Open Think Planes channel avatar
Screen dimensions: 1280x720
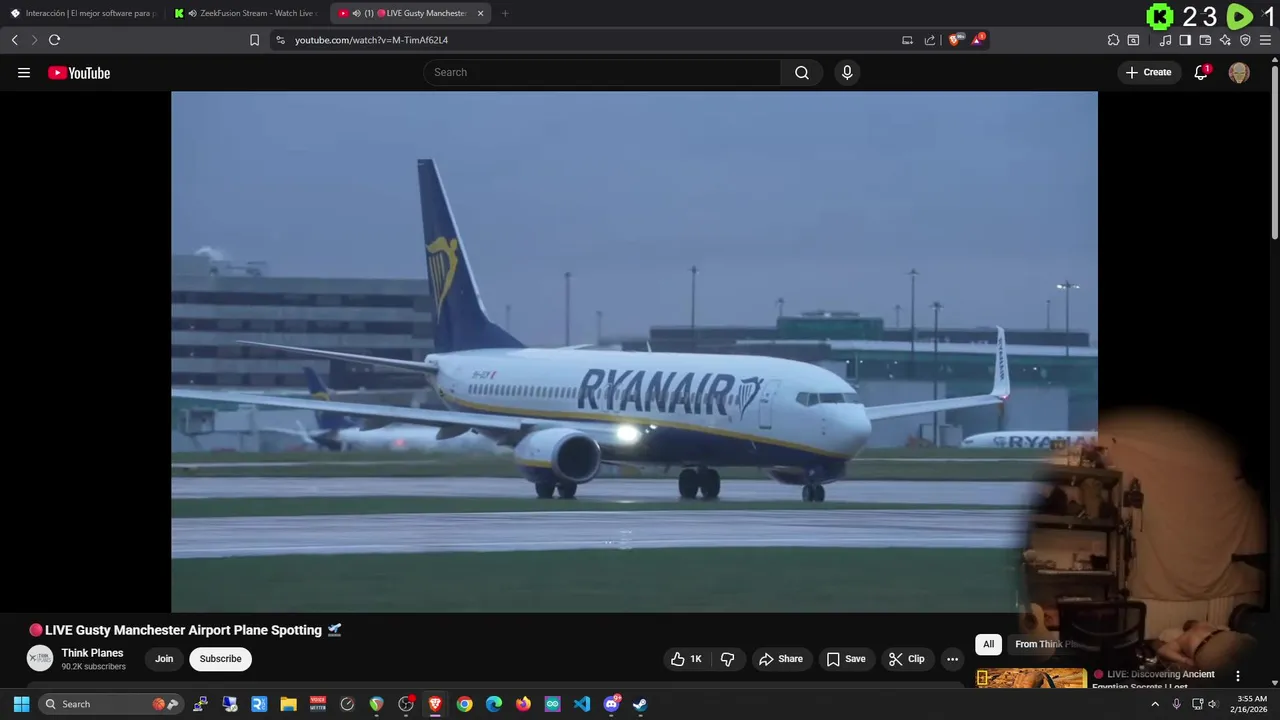39,658
